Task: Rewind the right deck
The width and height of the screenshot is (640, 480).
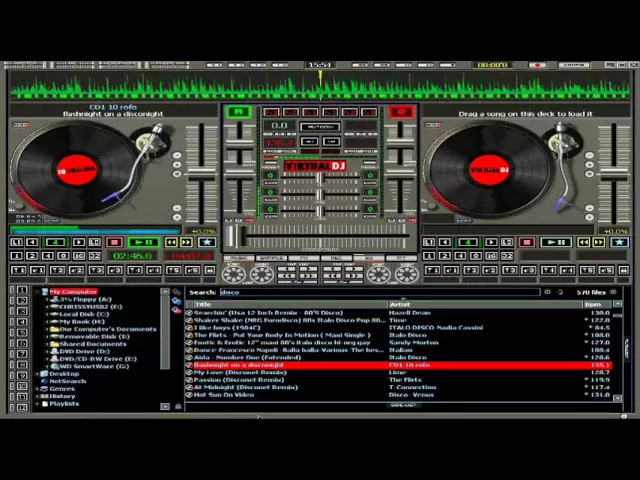Action: [x=583, y=242]
